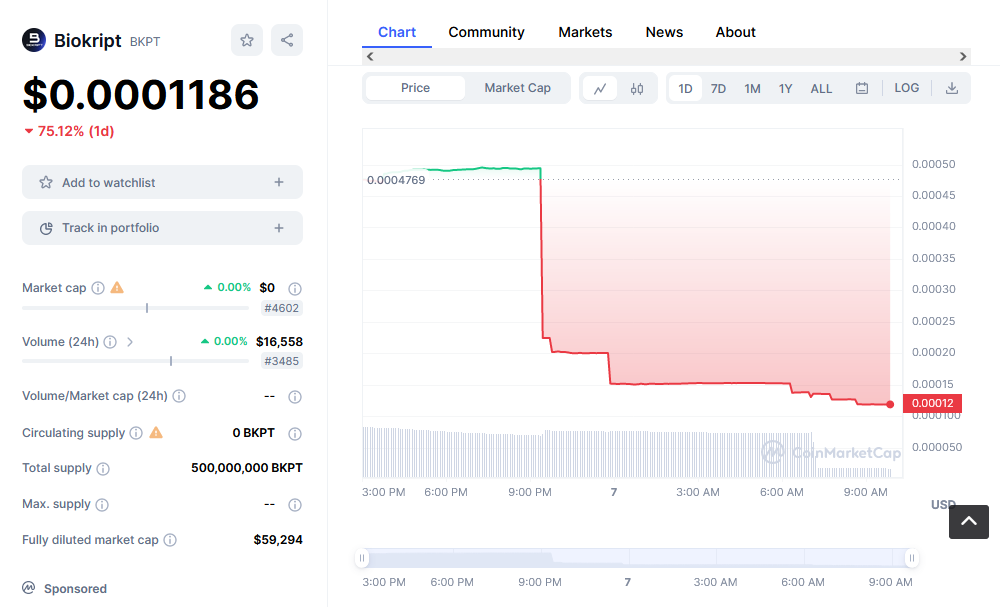Open the News tab
1000x607 pixels.
[x=664, y=32]
